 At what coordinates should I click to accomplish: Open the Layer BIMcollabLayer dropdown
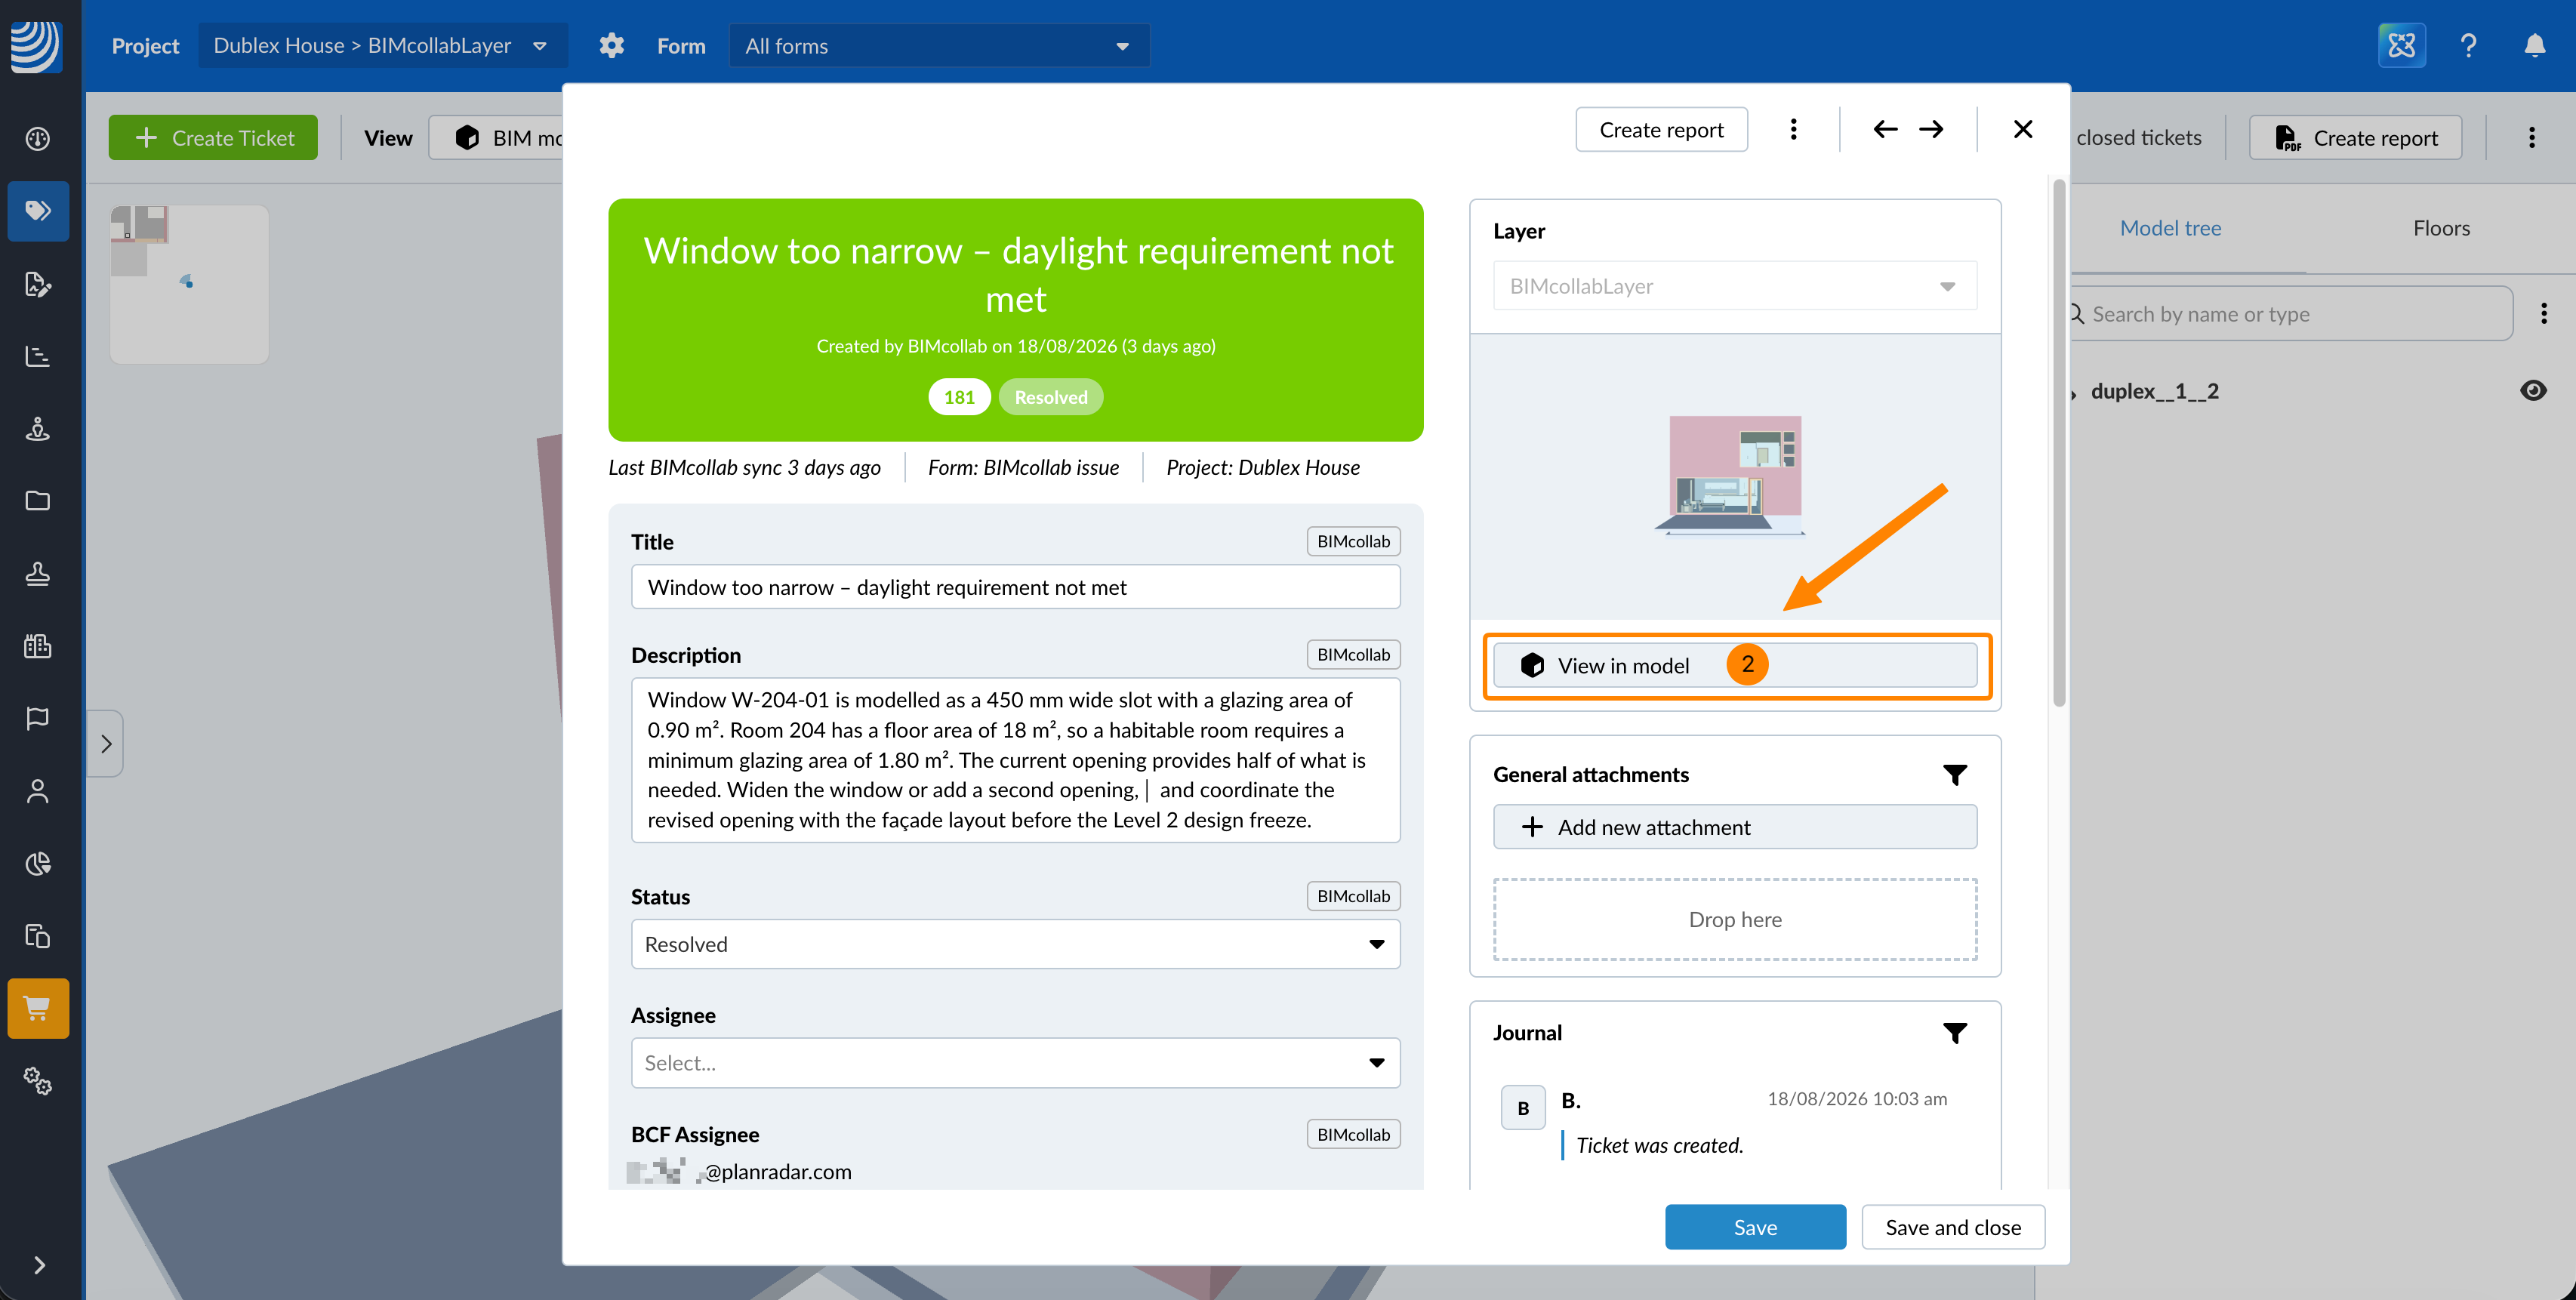coord(1735,286)
